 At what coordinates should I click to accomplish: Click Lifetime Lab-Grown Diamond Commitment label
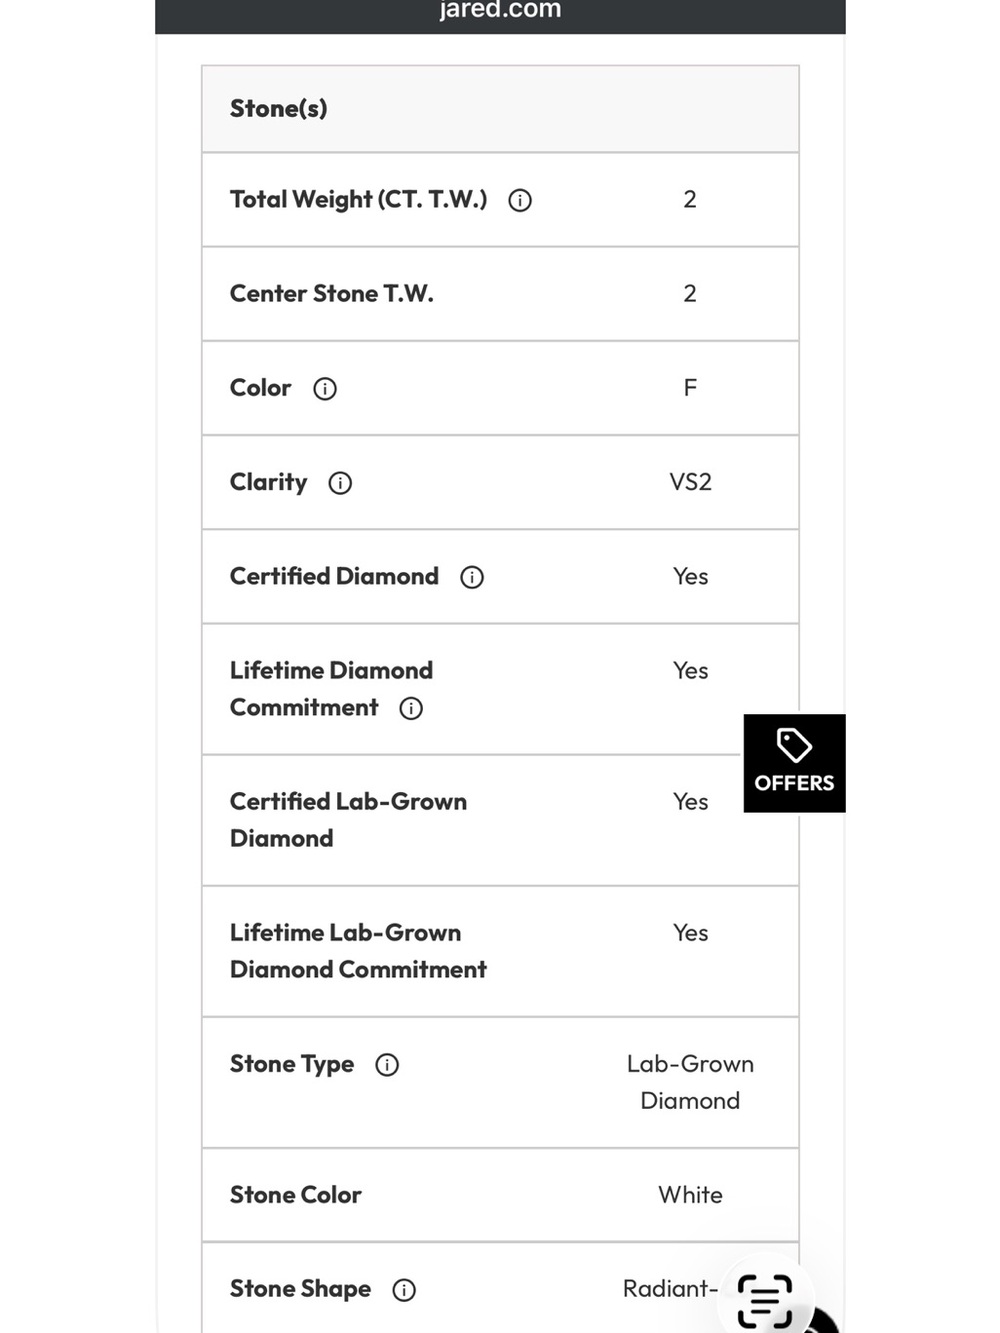tap(358, 951)
